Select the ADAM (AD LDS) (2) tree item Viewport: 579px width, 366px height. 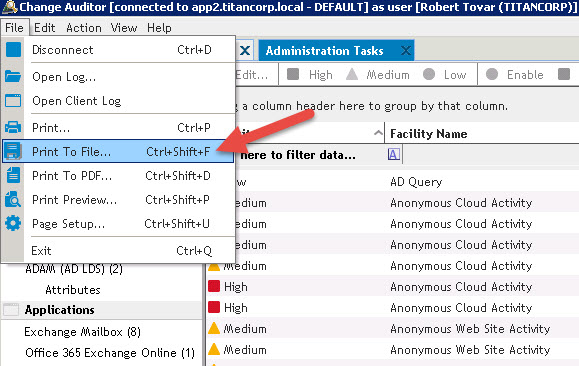pyautogui.click(x=74, y=268)
